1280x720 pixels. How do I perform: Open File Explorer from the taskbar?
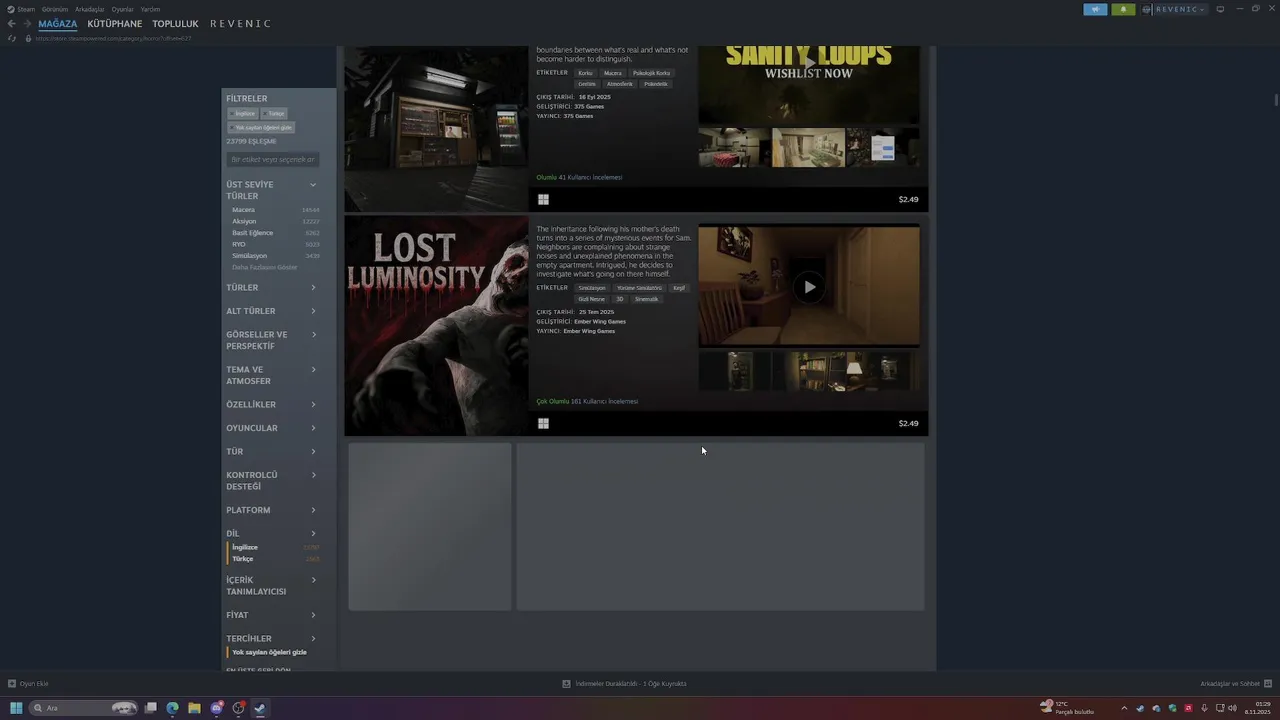click(194, 708)
